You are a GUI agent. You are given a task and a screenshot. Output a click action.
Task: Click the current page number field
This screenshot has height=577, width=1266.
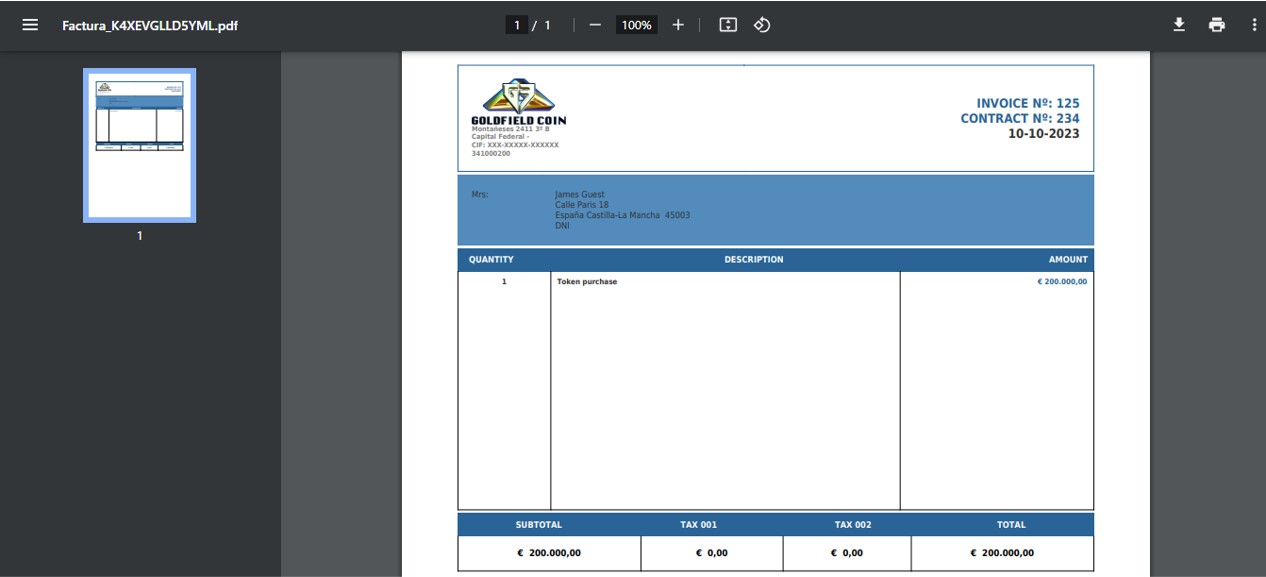pos(517,25)
